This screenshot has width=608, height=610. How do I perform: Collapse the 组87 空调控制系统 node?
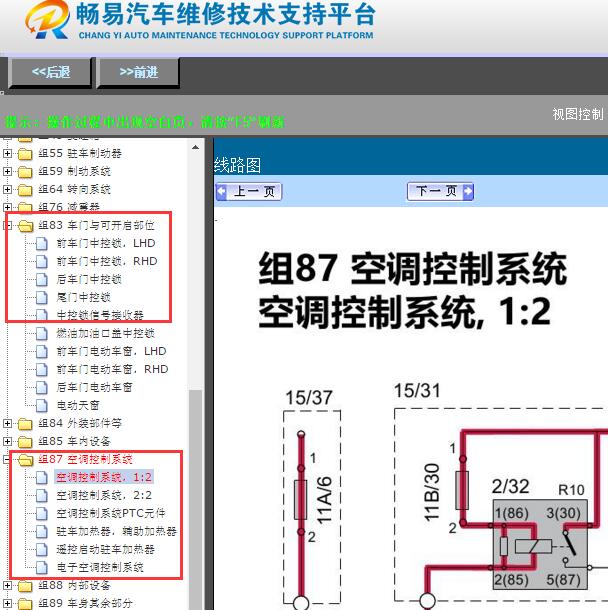point(7,459)
